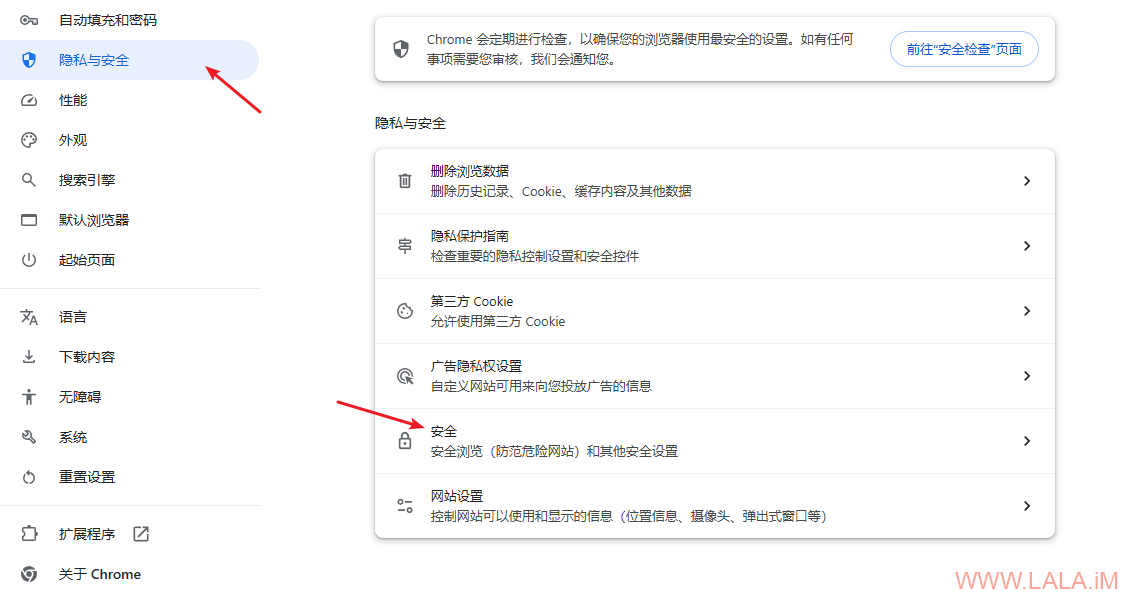Open the 安全 row chevron arrow

1027,441
